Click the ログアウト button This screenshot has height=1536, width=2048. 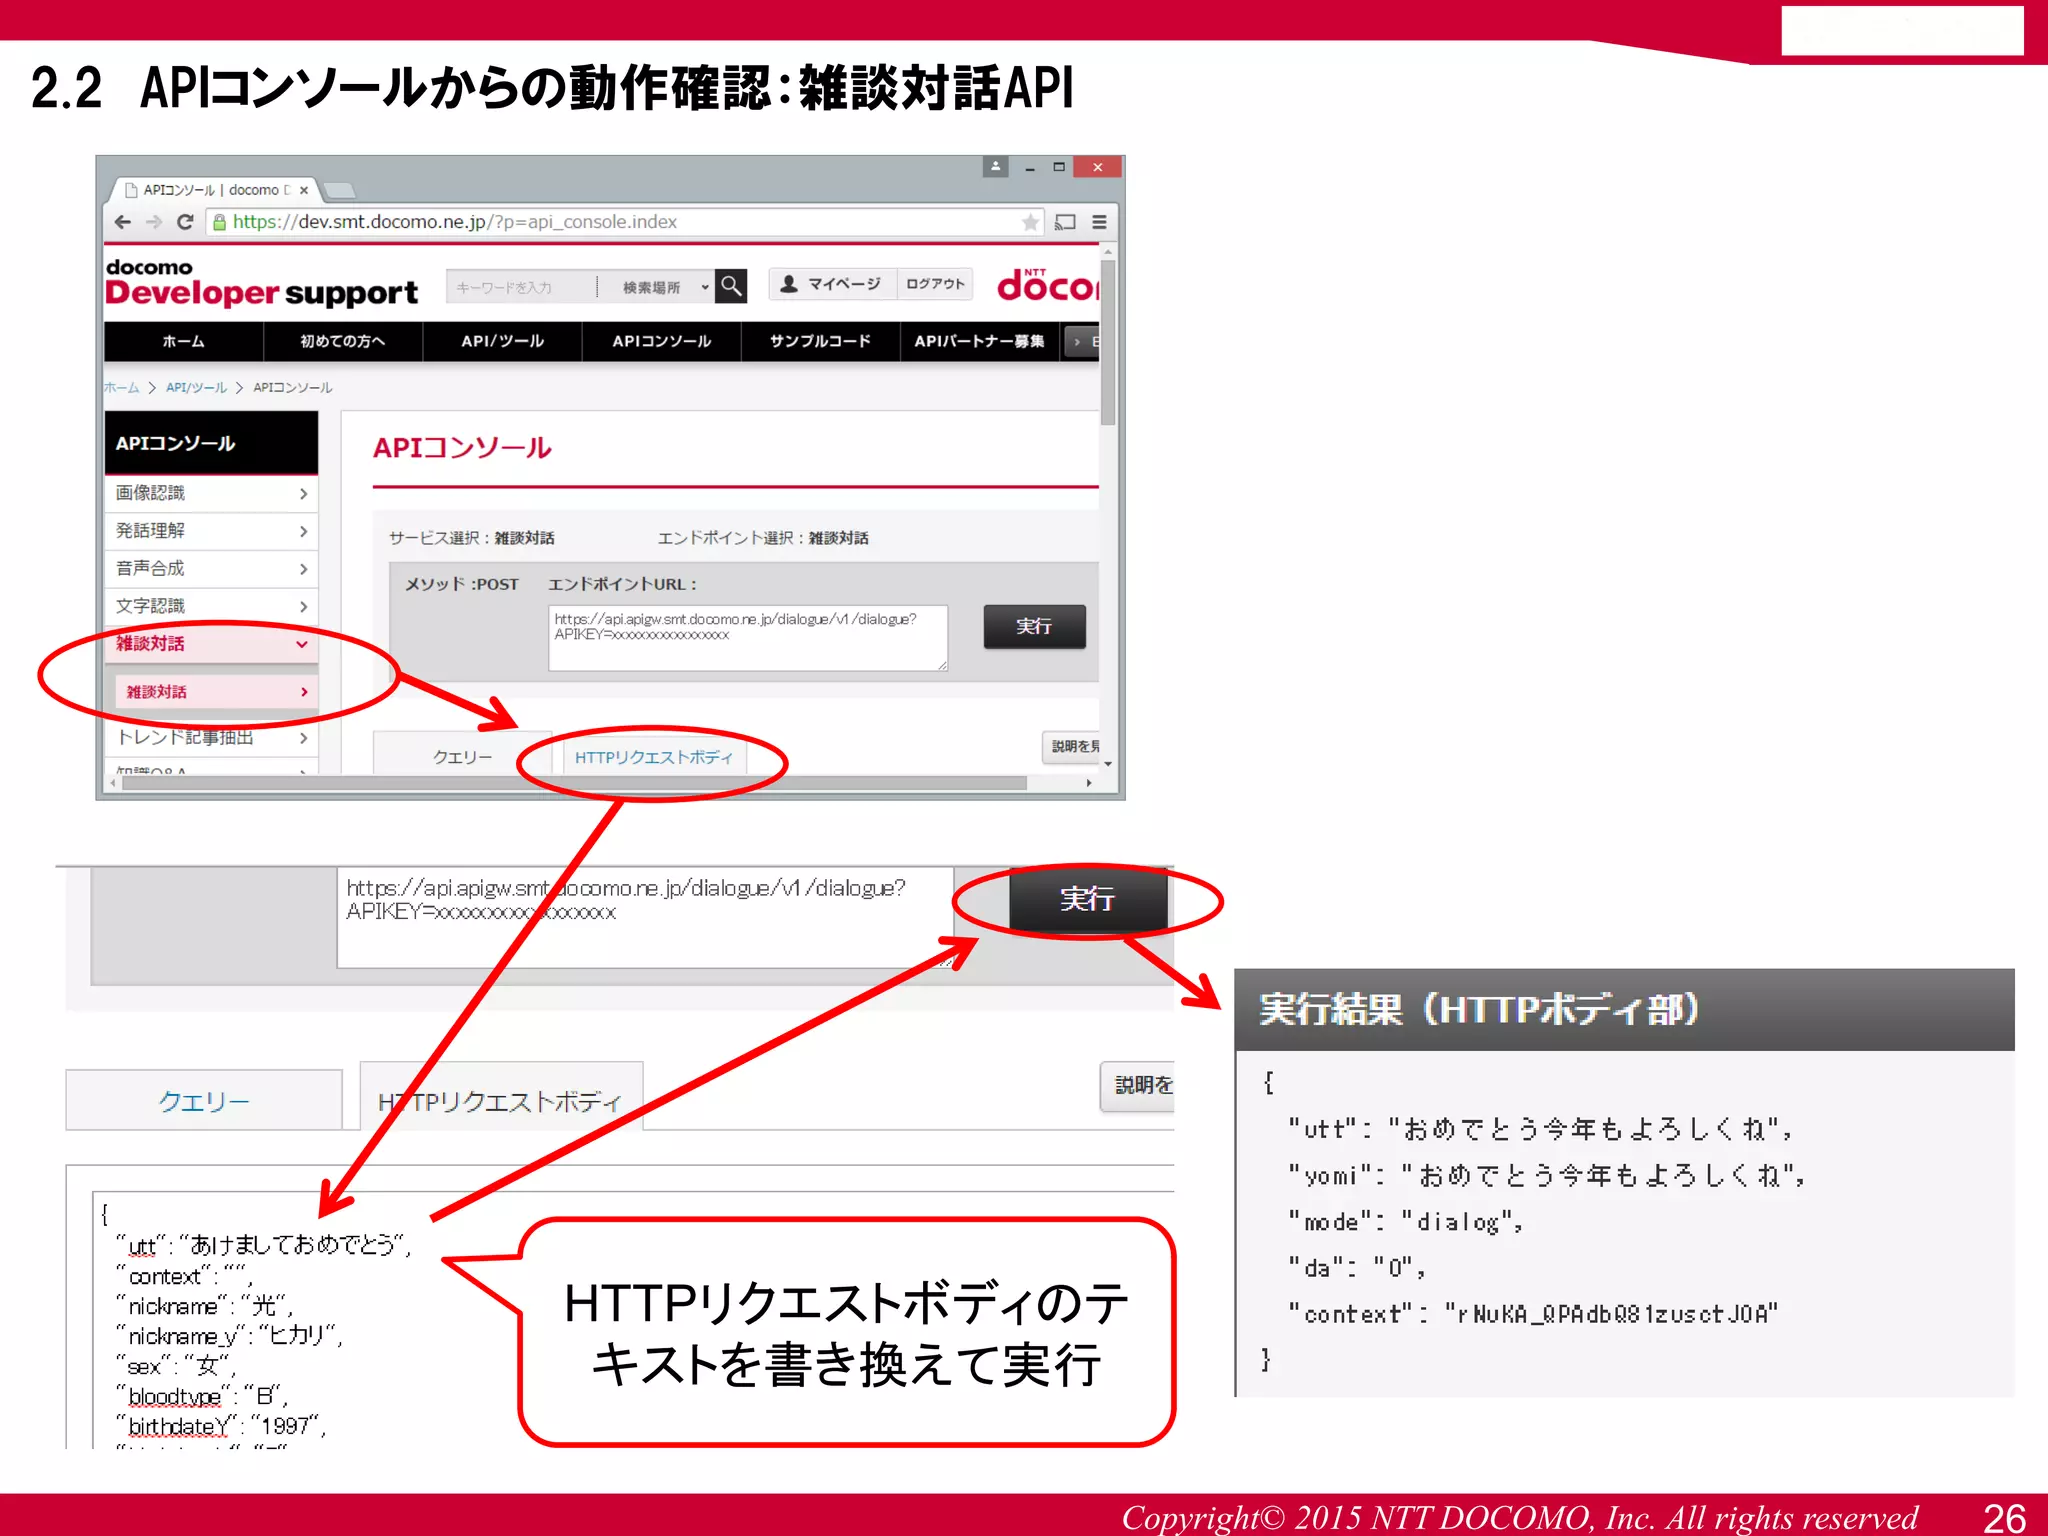(935, 284)
